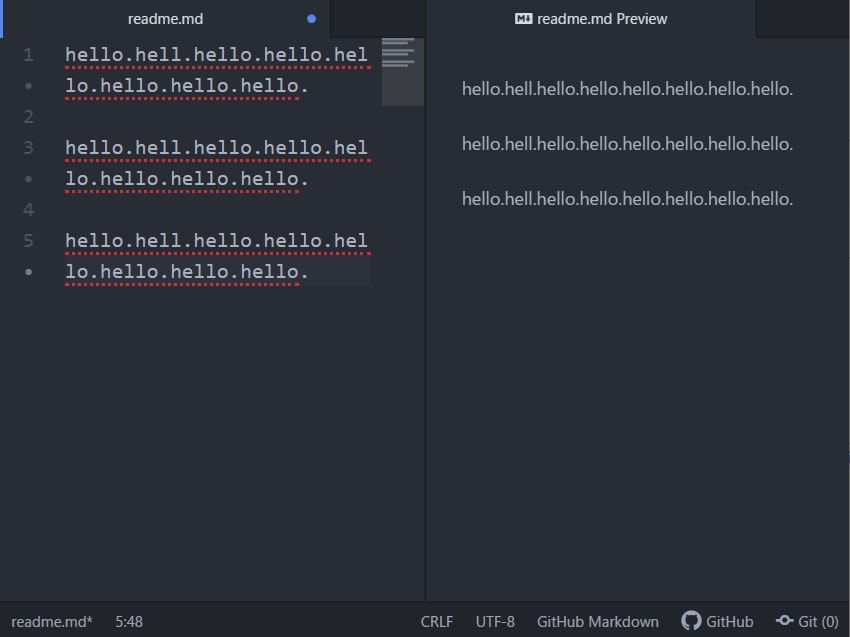
Task: Open the Git (0) panel
Action: 807,621
